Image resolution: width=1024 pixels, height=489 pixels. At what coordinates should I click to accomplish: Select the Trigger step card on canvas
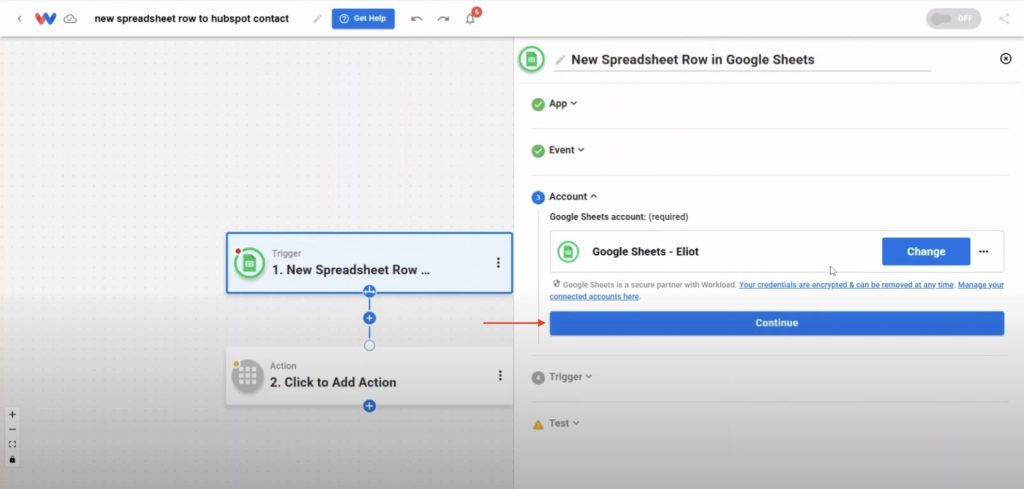tap(369, 262)
